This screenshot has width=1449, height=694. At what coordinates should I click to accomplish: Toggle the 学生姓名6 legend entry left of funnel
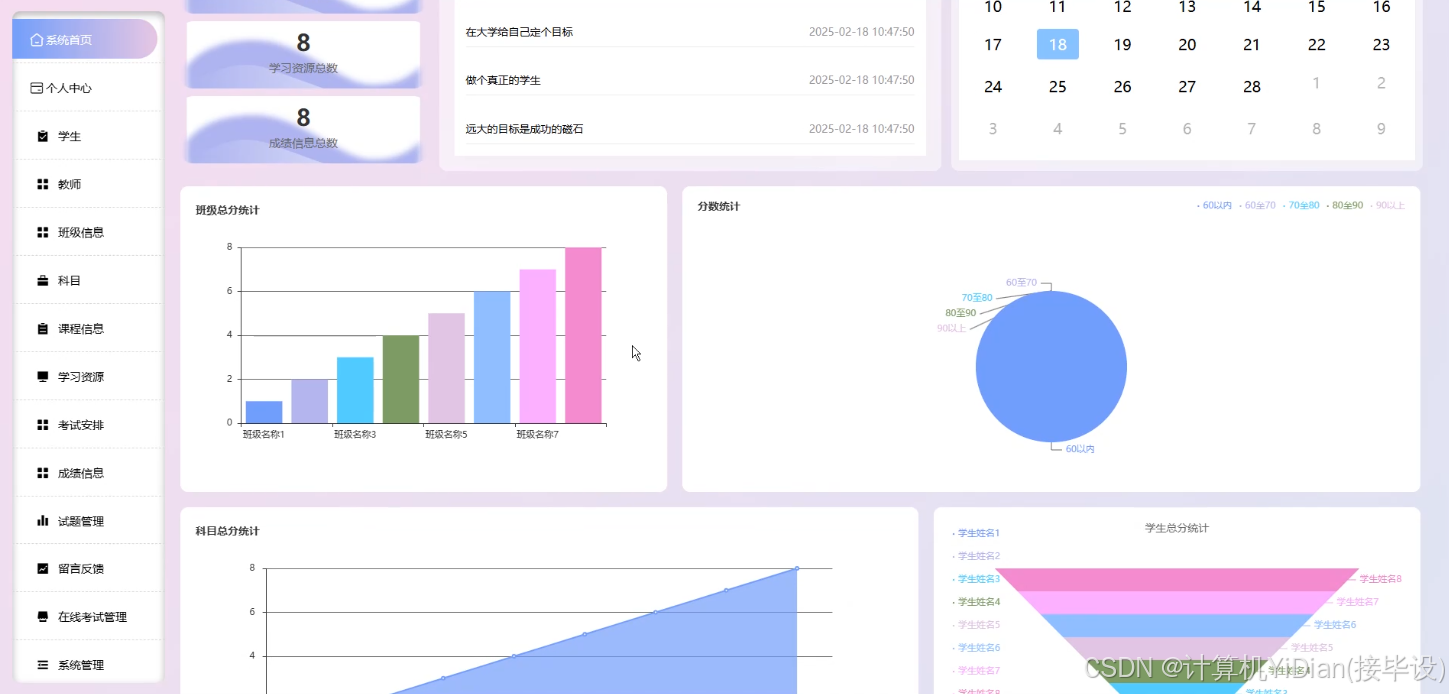[x=976, y=648]
